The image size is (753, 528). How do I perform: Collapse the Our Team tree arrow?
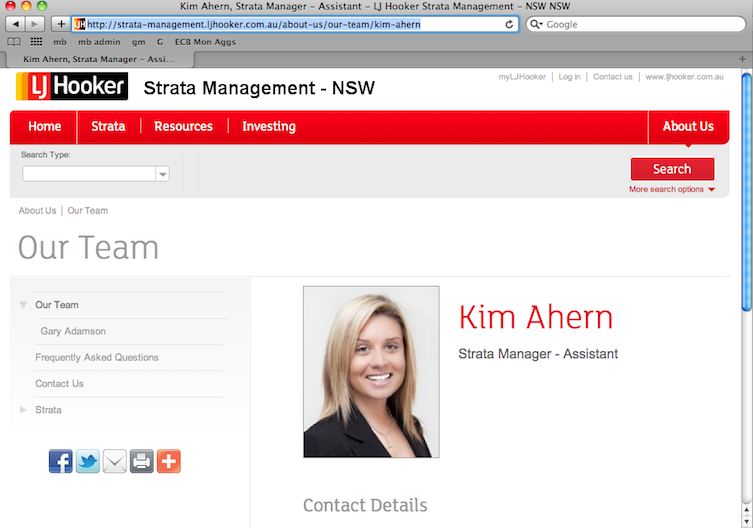pos(23,305)
